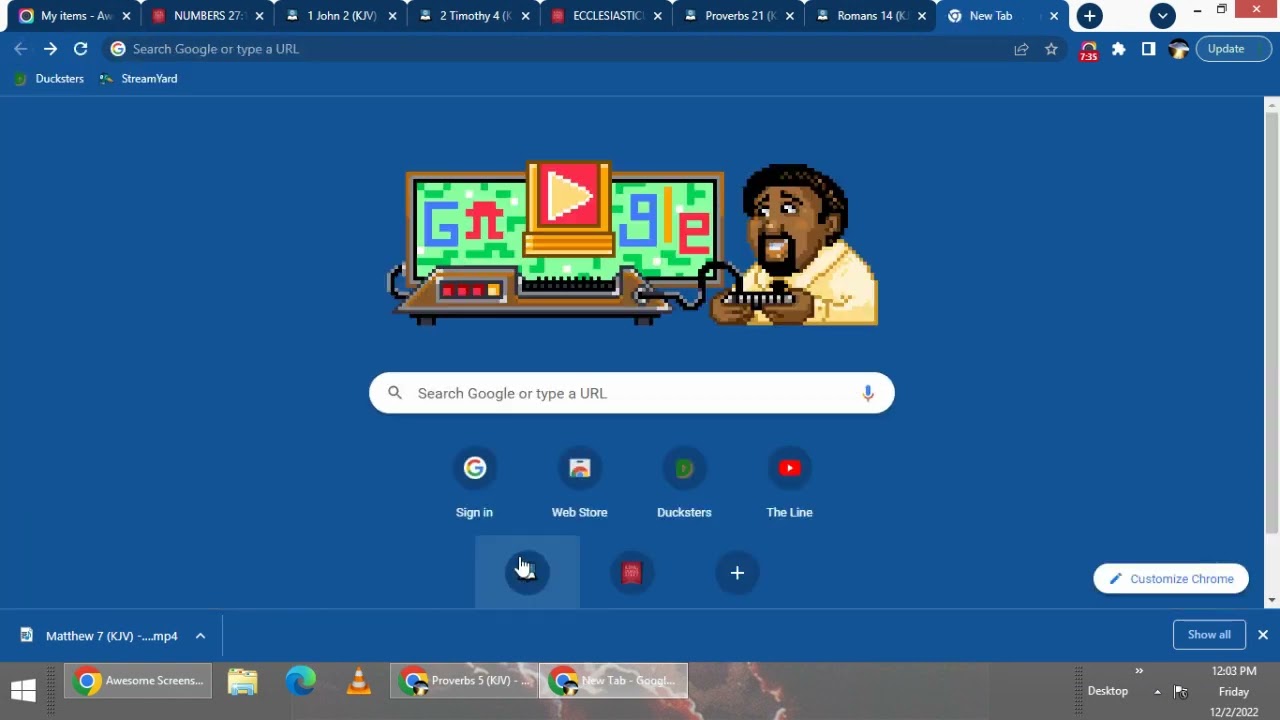Viewport: 1280px width, 720px height.
Task: Click Show all downloads
Action: click(1209, 635)
